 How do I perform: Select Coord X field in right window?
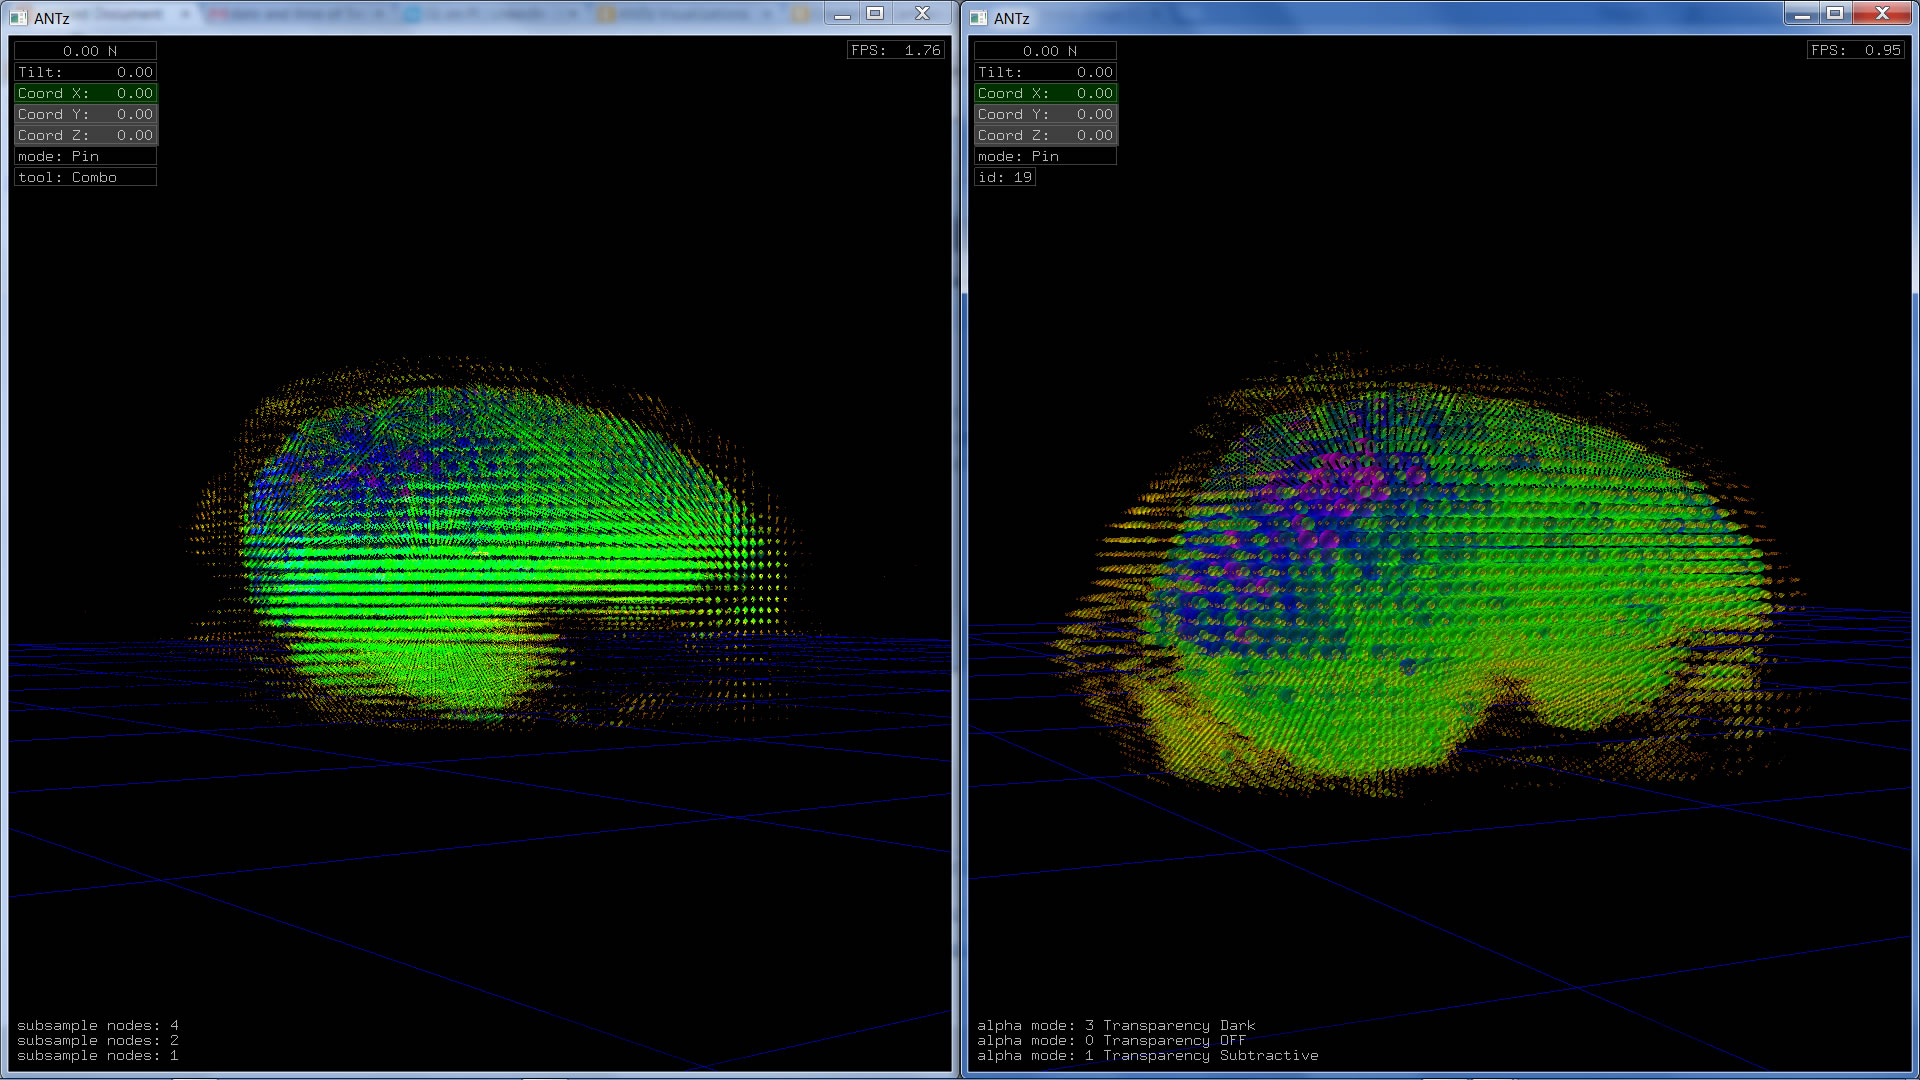(1045, 93)
